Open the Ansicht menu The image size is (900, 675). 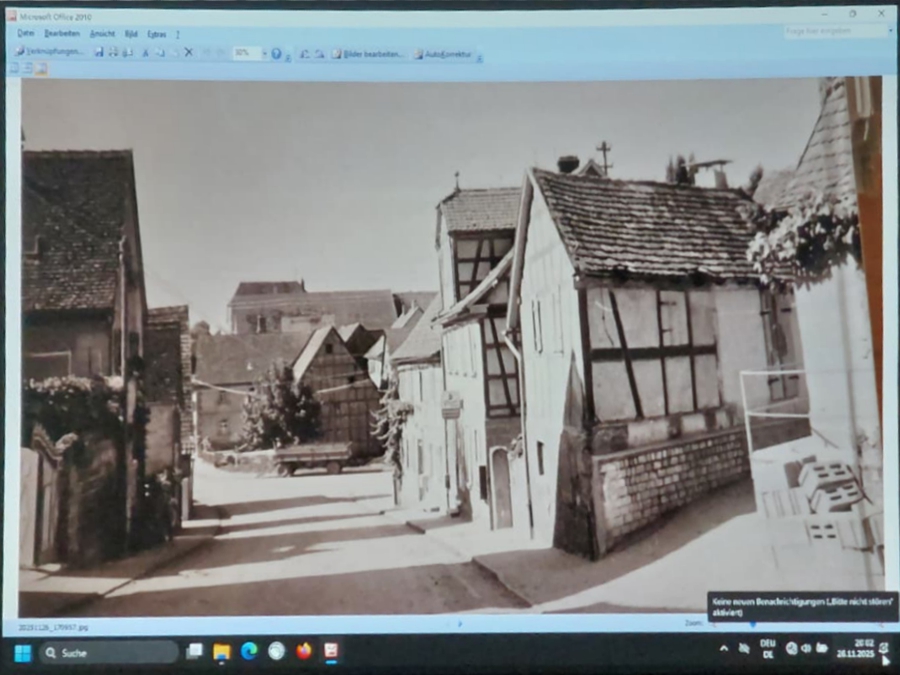click(102, 33)
